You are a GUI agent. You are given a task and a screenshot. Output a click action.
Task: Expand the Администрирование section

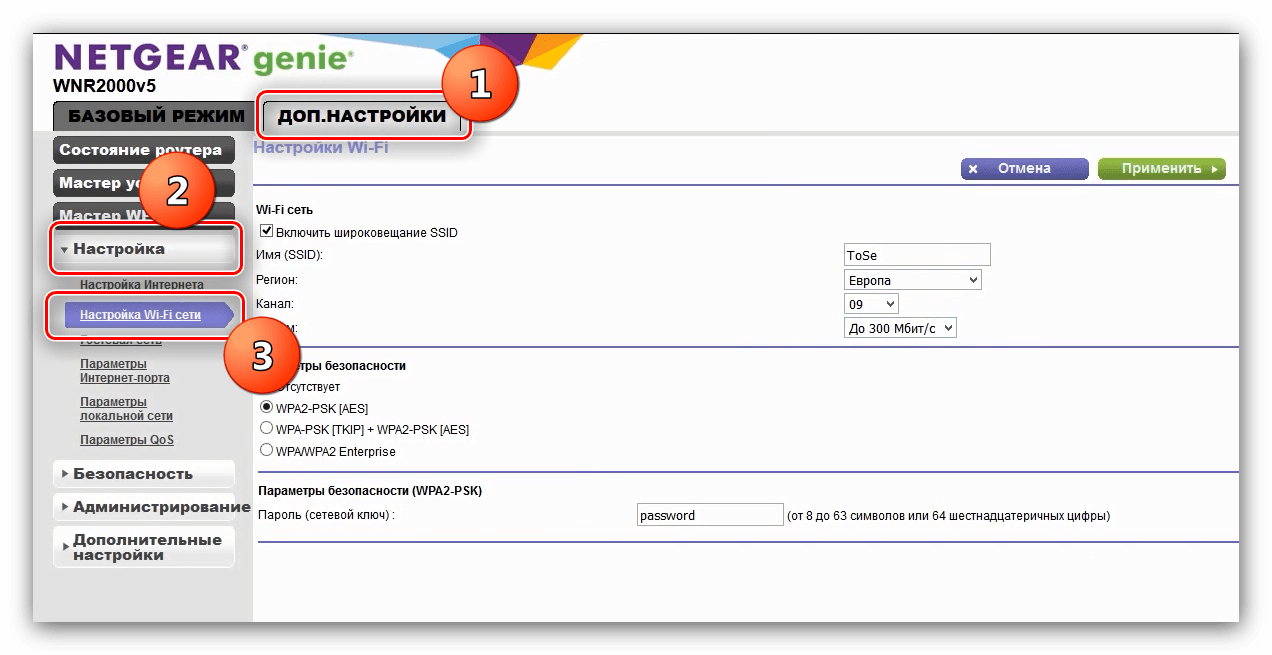(x=150, y=507)
